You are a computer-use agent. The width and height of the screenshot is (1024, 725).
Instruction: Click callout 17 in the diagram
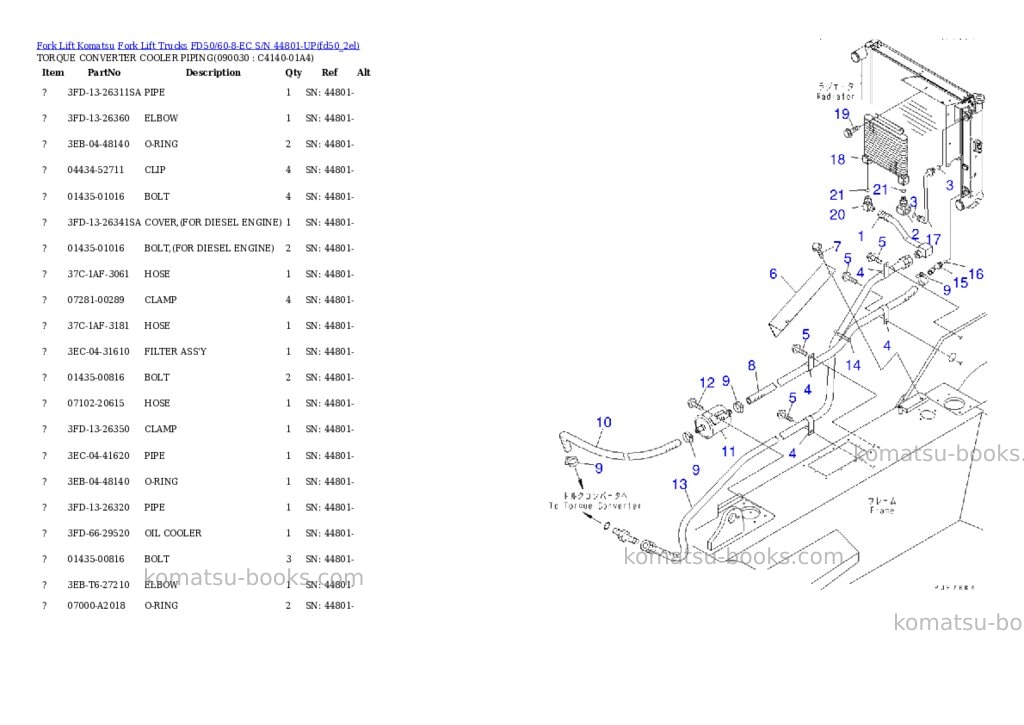(934, 240)
